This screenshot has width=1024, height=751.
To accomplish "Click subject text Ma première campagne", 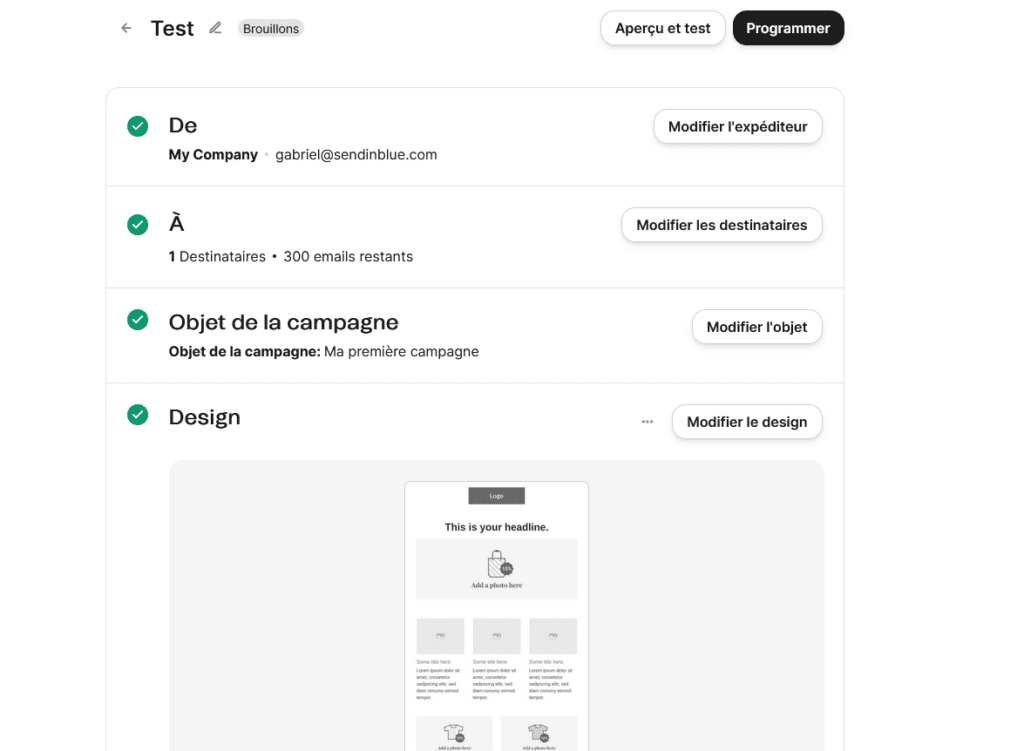I will click(401, 351).
